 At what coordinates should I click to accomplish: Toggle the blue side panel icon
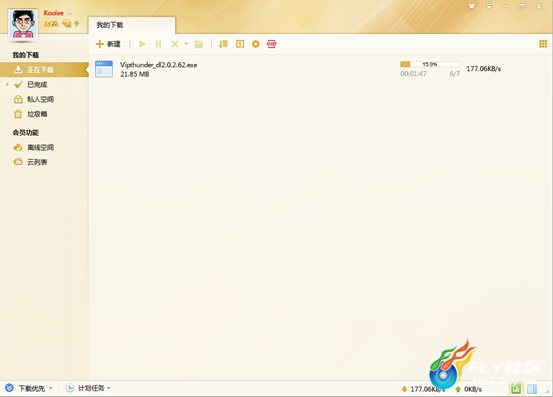532,389
